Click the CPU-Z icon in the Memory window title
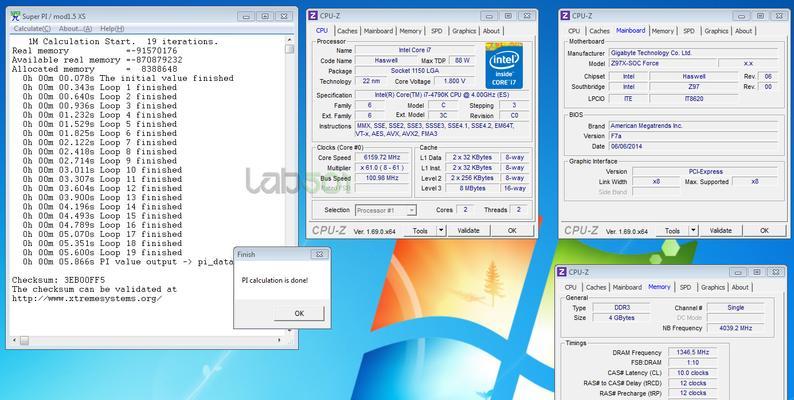The image size is (794, 400). 562,272
